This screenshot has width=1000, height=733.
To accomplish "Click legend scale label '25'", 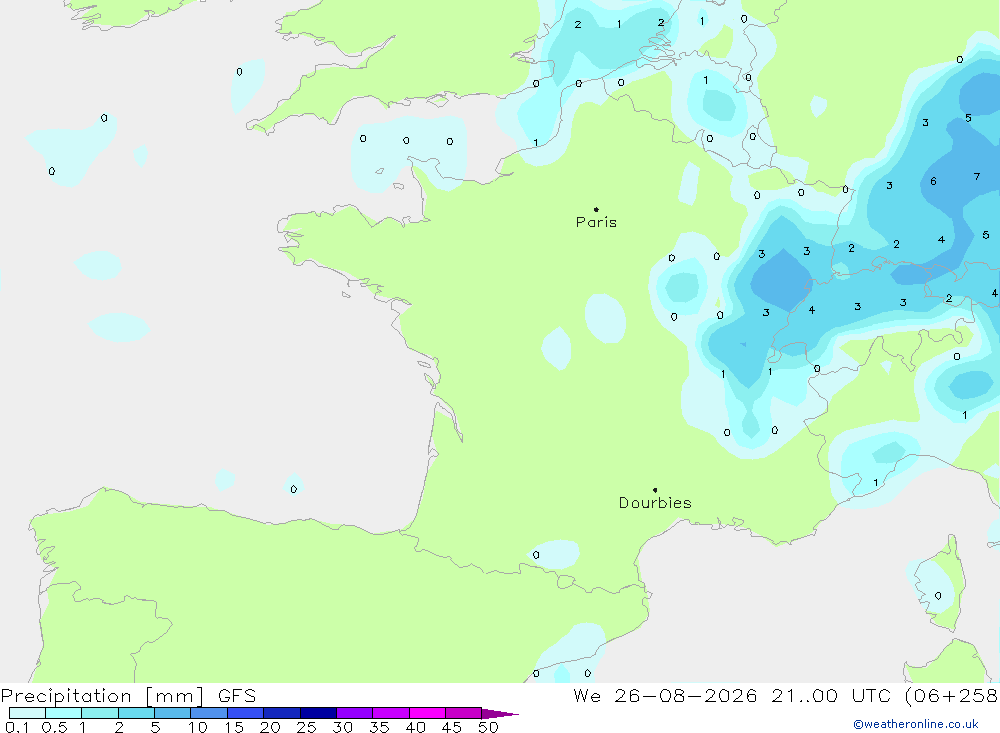I will 307,727.
